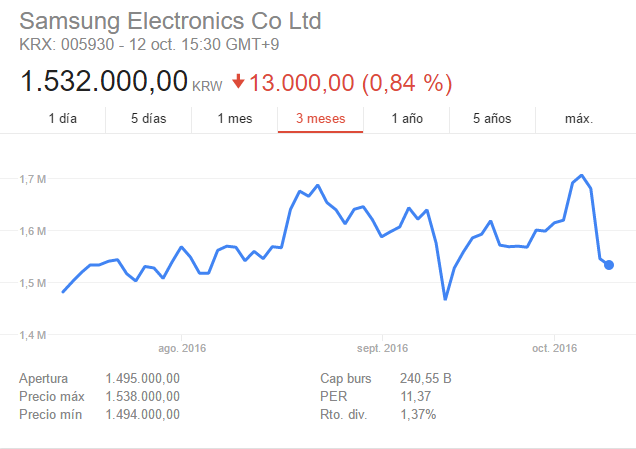This screenshot has width=636, height=449.
Task: Show the 1 año chart range
Action: coord(407,119)
